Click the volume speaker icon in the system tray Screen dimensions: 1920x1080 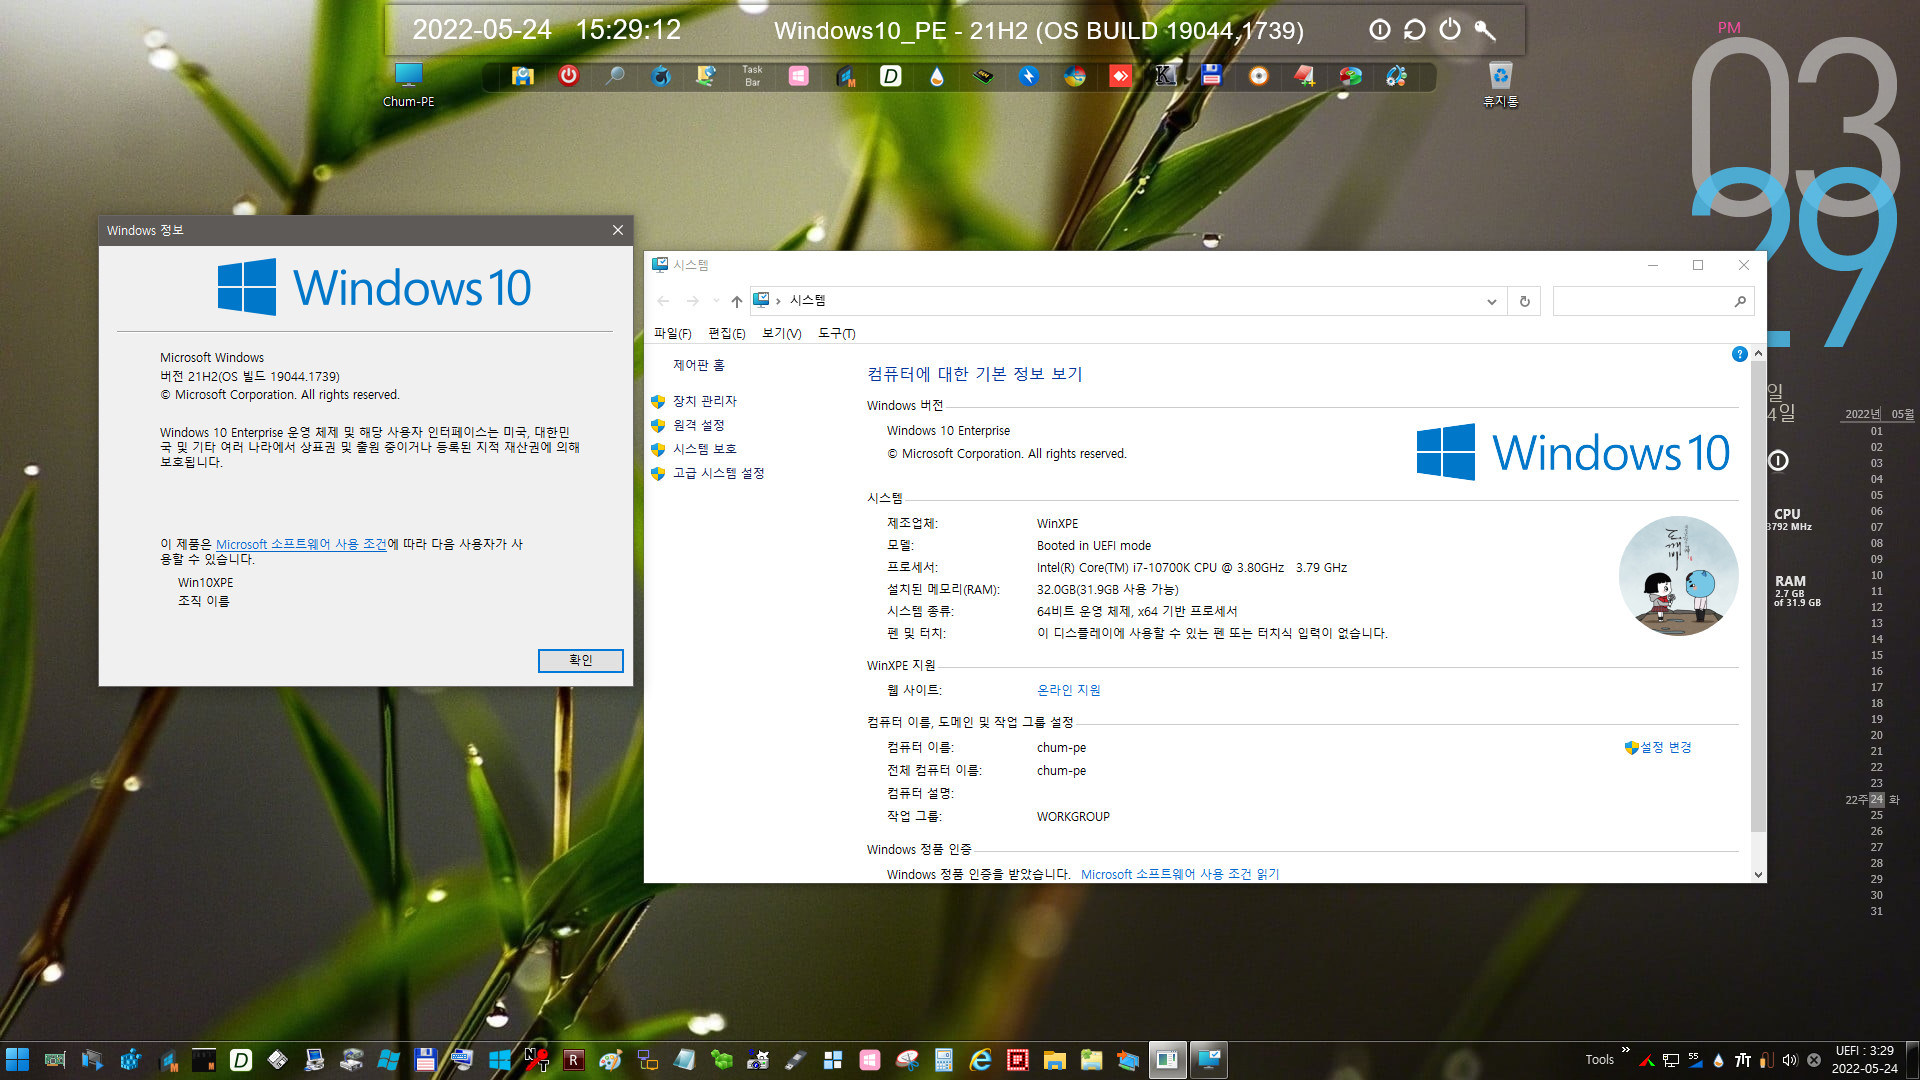pyautogui.click(x=1790, y=1060)
